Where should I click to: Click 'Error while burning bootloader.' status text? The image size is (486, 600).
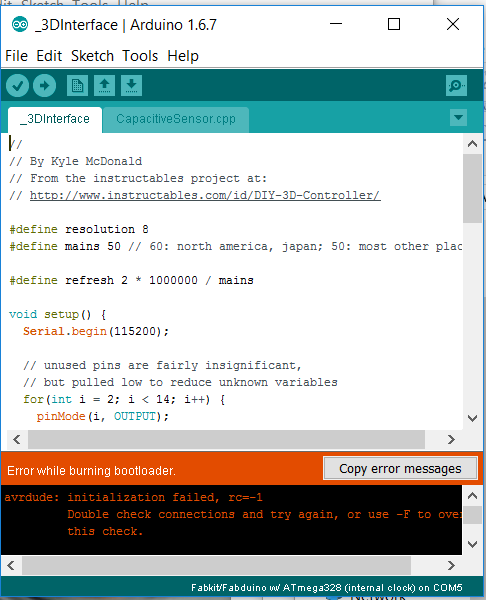click(91, 470)
